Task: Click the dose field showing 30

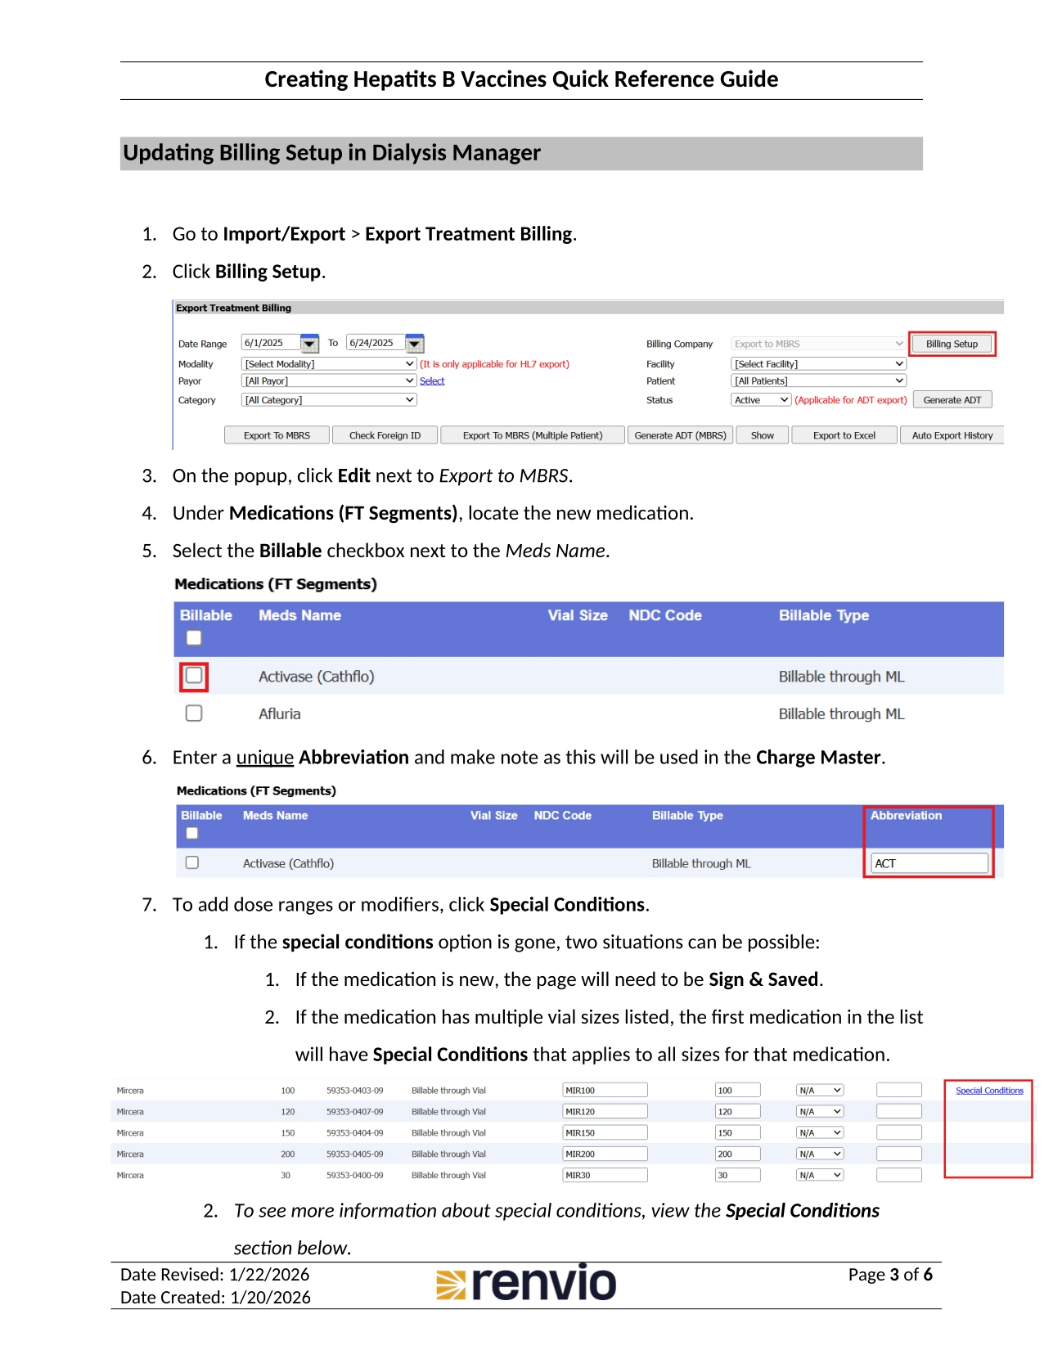Action: 738,1175
